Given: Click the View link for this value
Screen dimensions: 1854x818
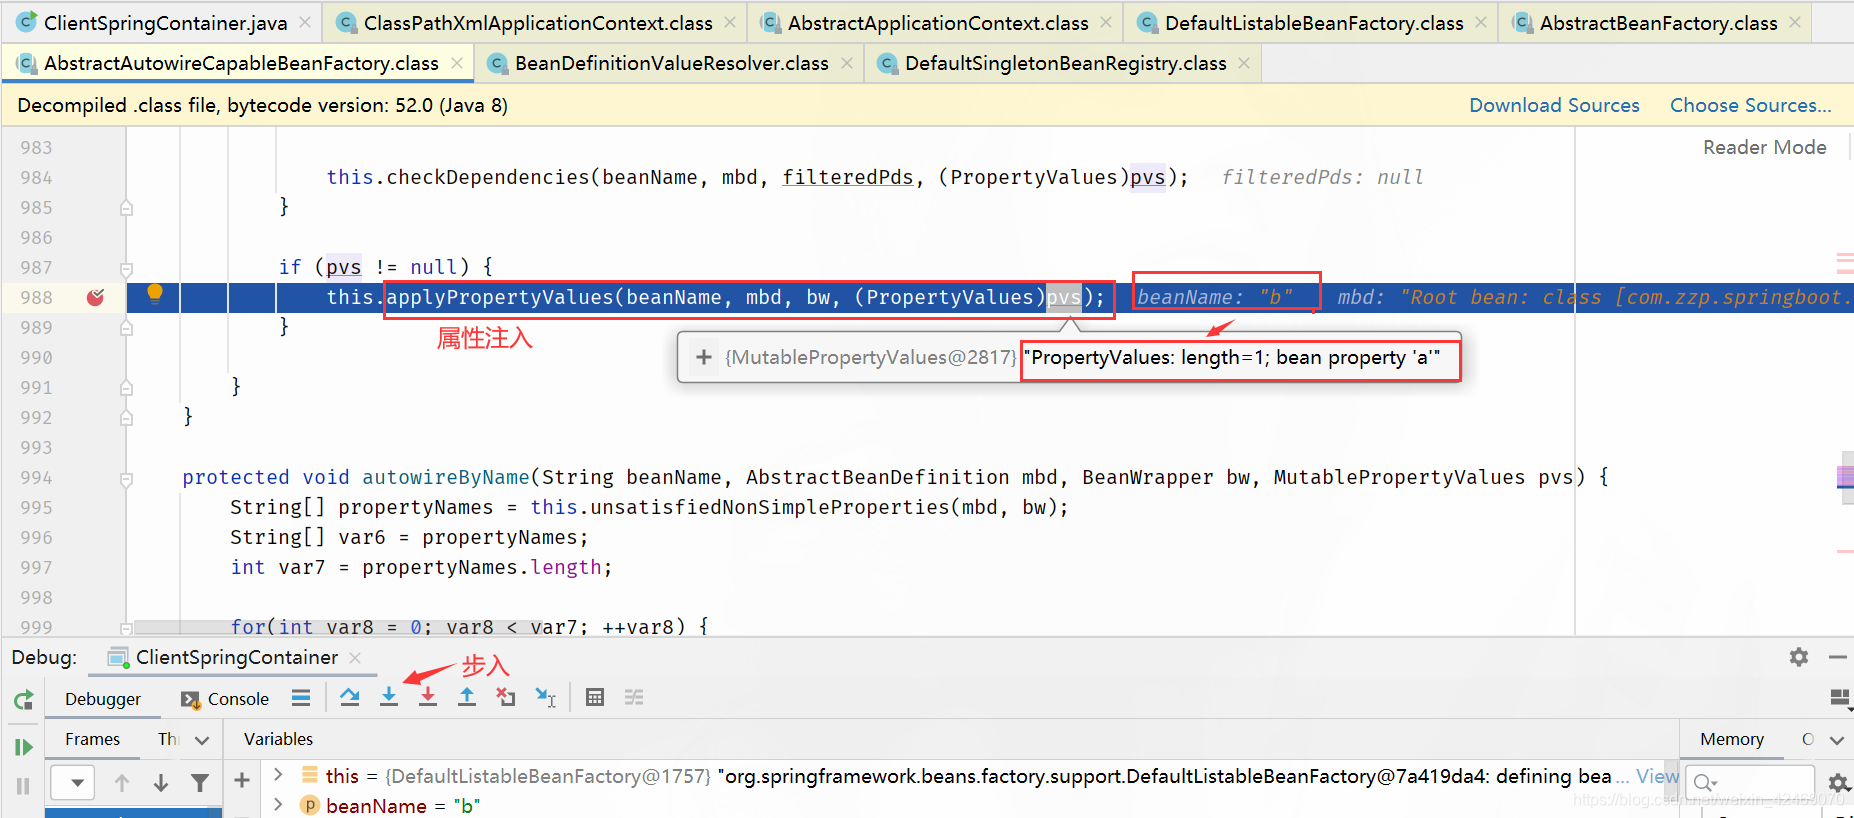Looking at the screenshot, I should click(x=1657, y=776).
